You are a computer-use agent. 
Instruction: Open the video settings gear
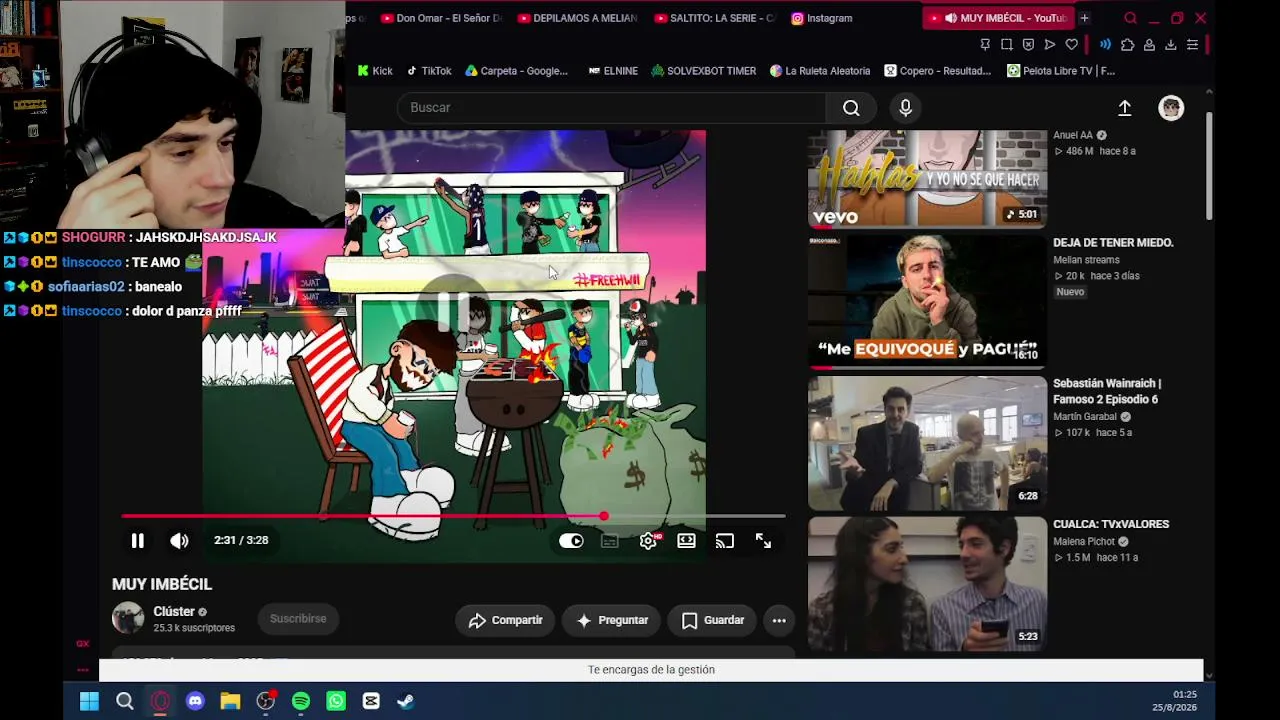(x=648, y=541)
